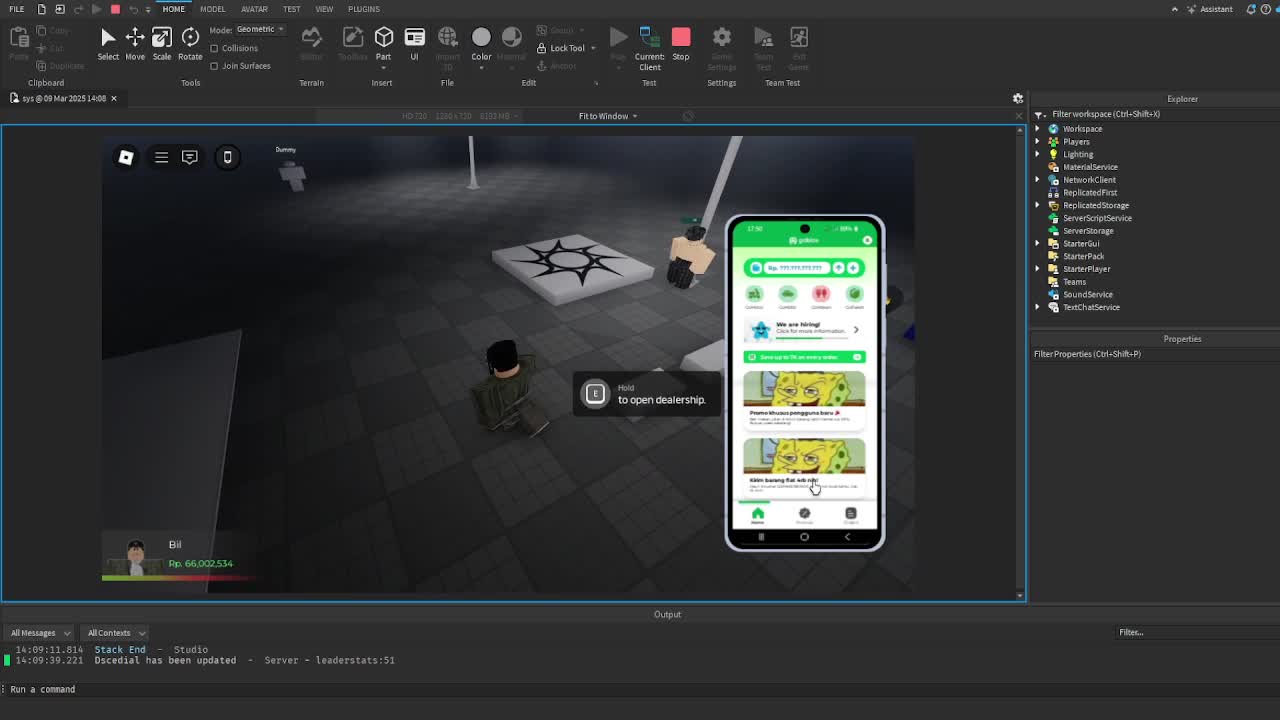Activate the Scale tool
Screen dimensions: 1280x720
click(161, 43)
